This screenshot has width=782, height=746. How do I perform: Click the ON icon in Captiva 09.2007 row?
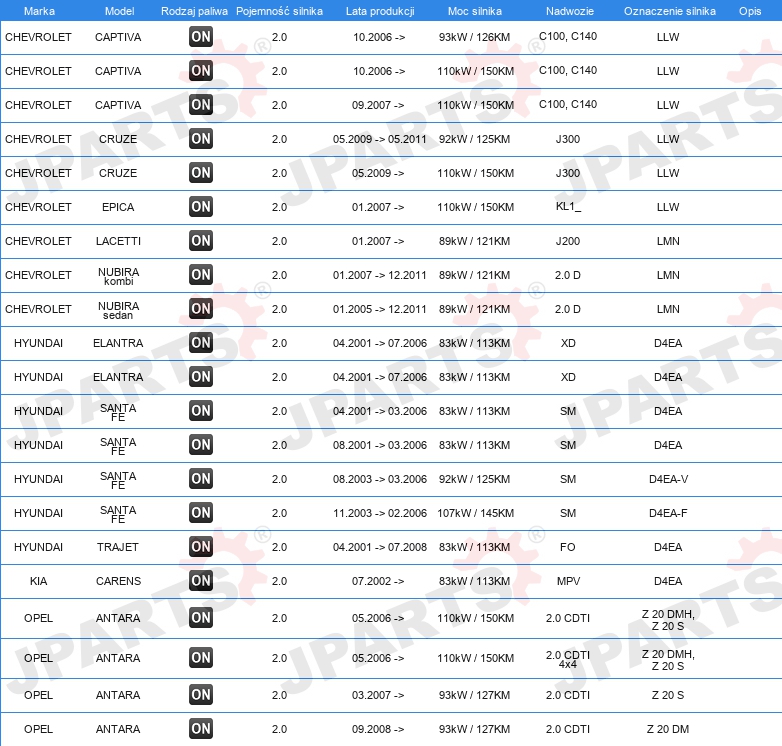(x=201, y=105)
